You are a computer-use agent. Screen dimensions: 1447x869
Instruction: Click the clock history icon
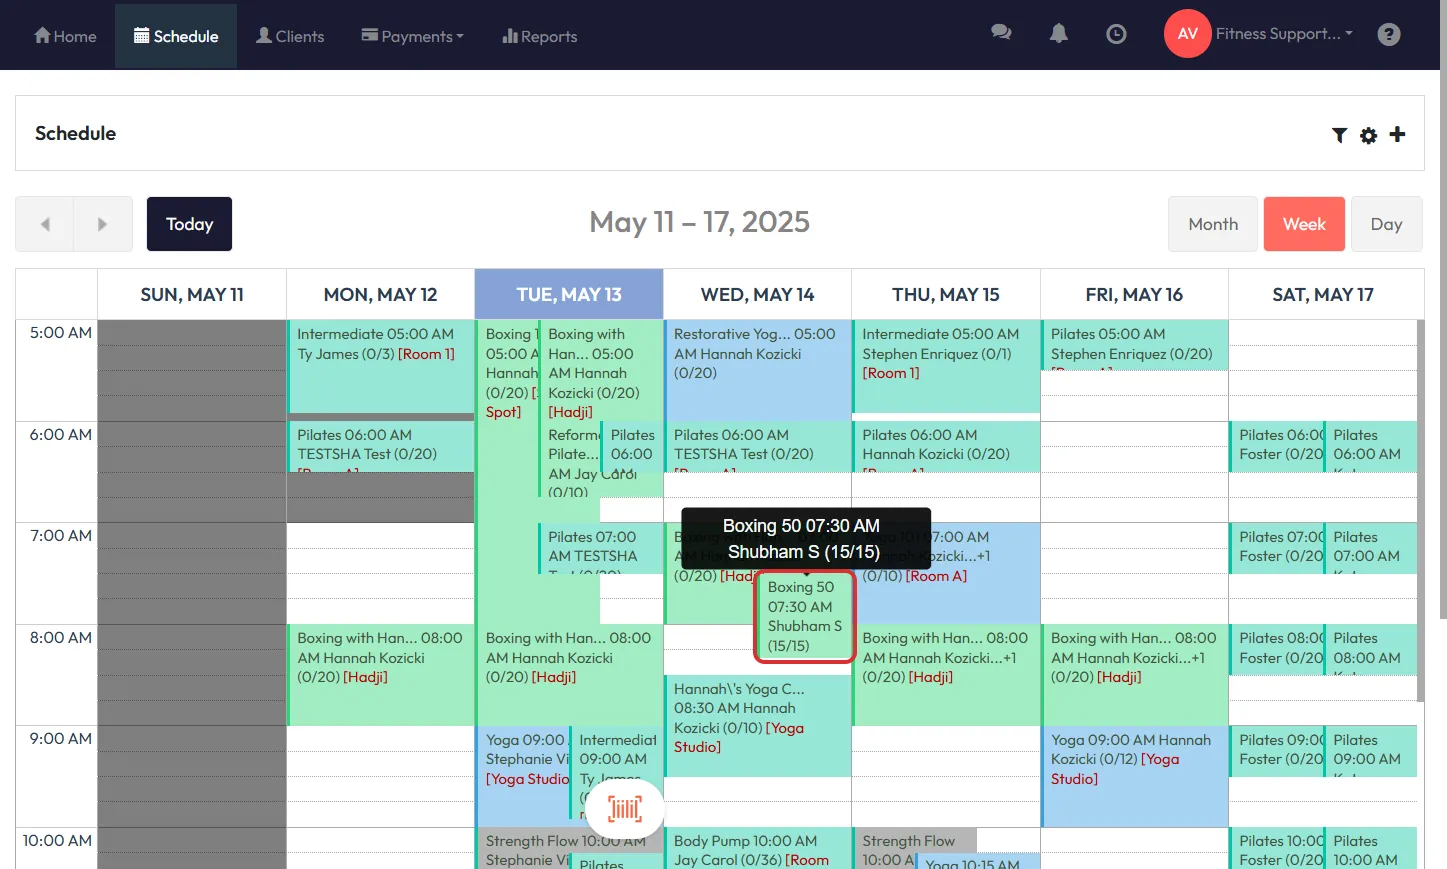[x=1116, y=34]
